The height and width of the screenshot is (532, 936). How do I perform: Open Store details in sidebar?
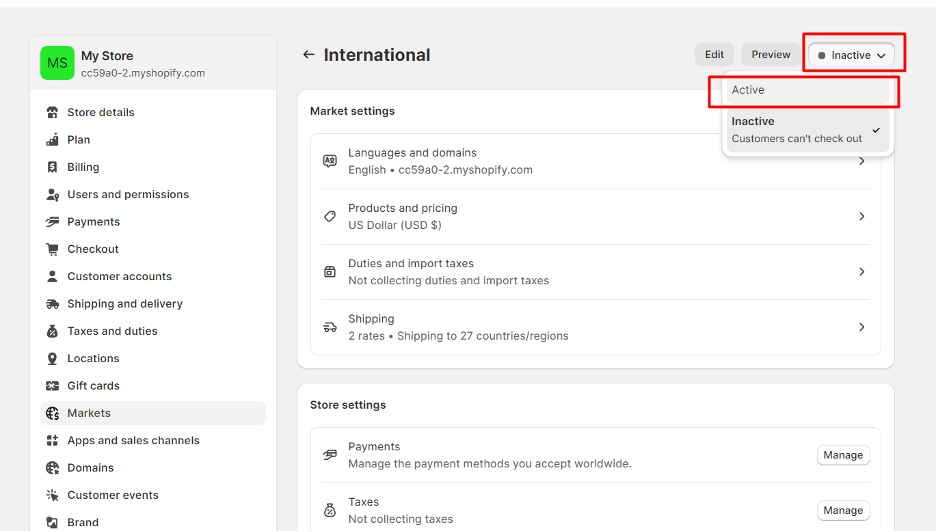pyautogui.click(x=153, y=112)
